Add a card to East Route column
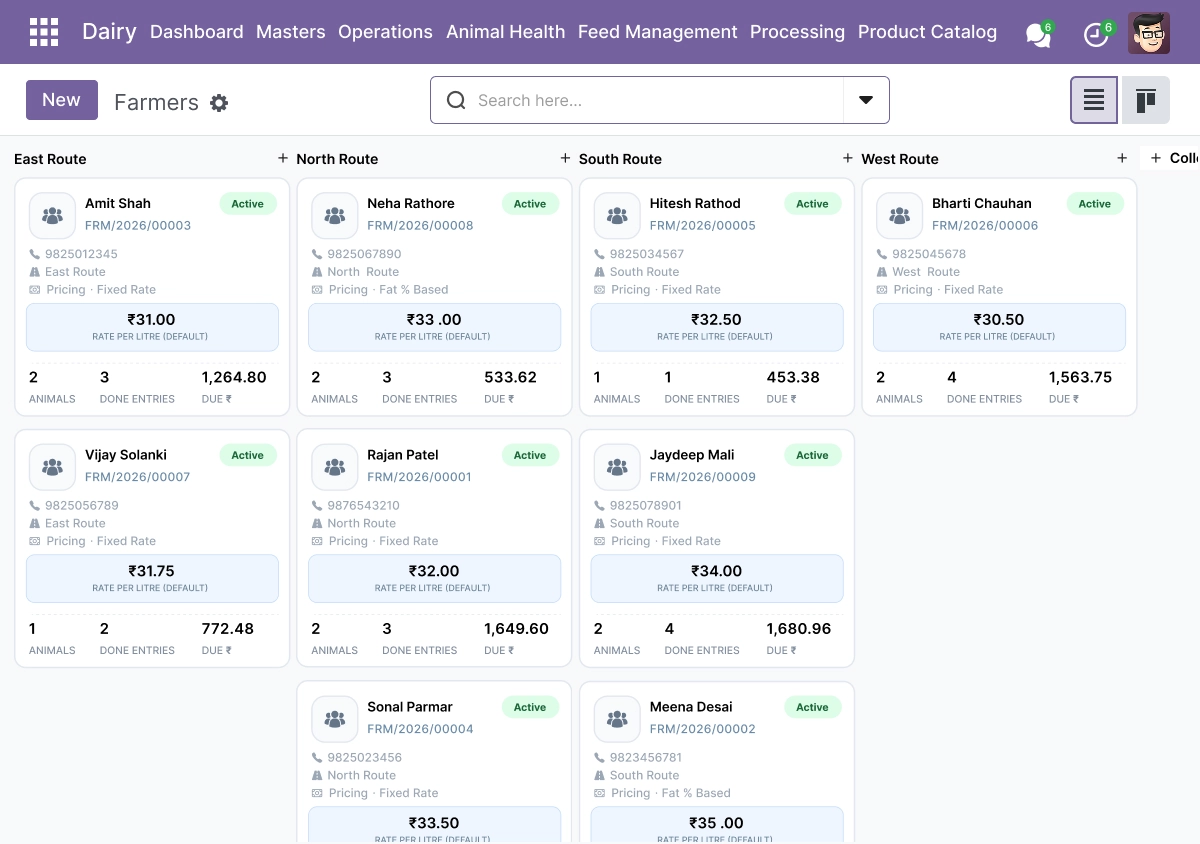 (x=283, y=158)
